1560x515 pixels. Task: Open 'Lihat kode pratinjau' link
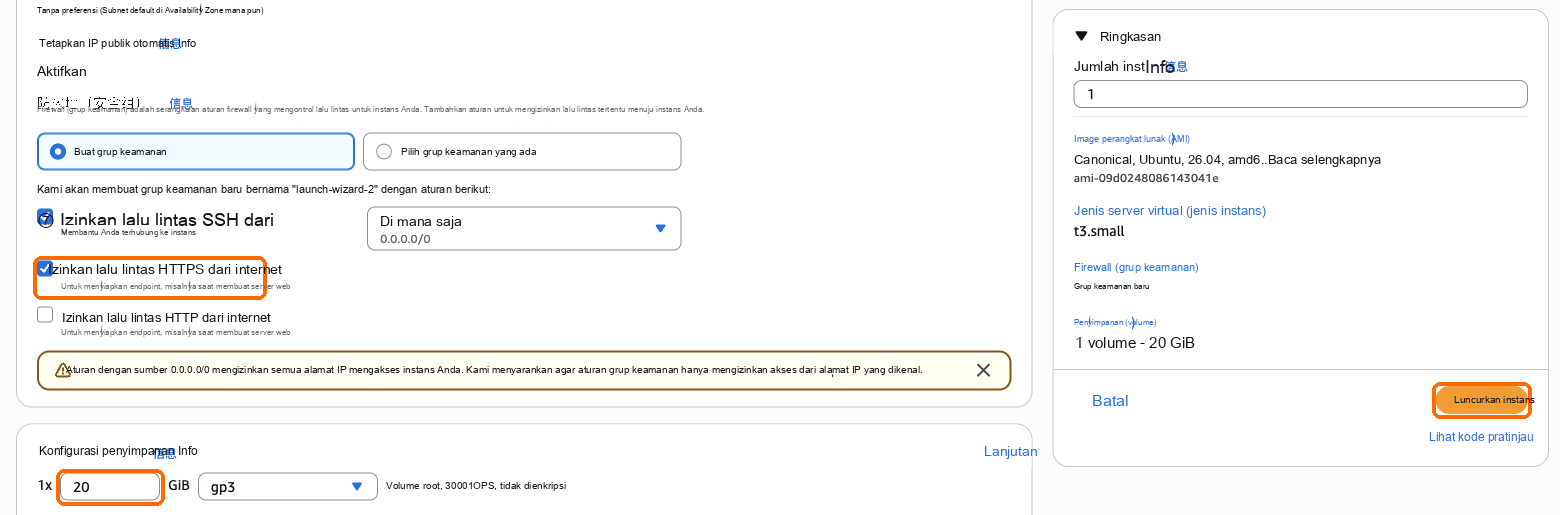tap(1481, 437)
